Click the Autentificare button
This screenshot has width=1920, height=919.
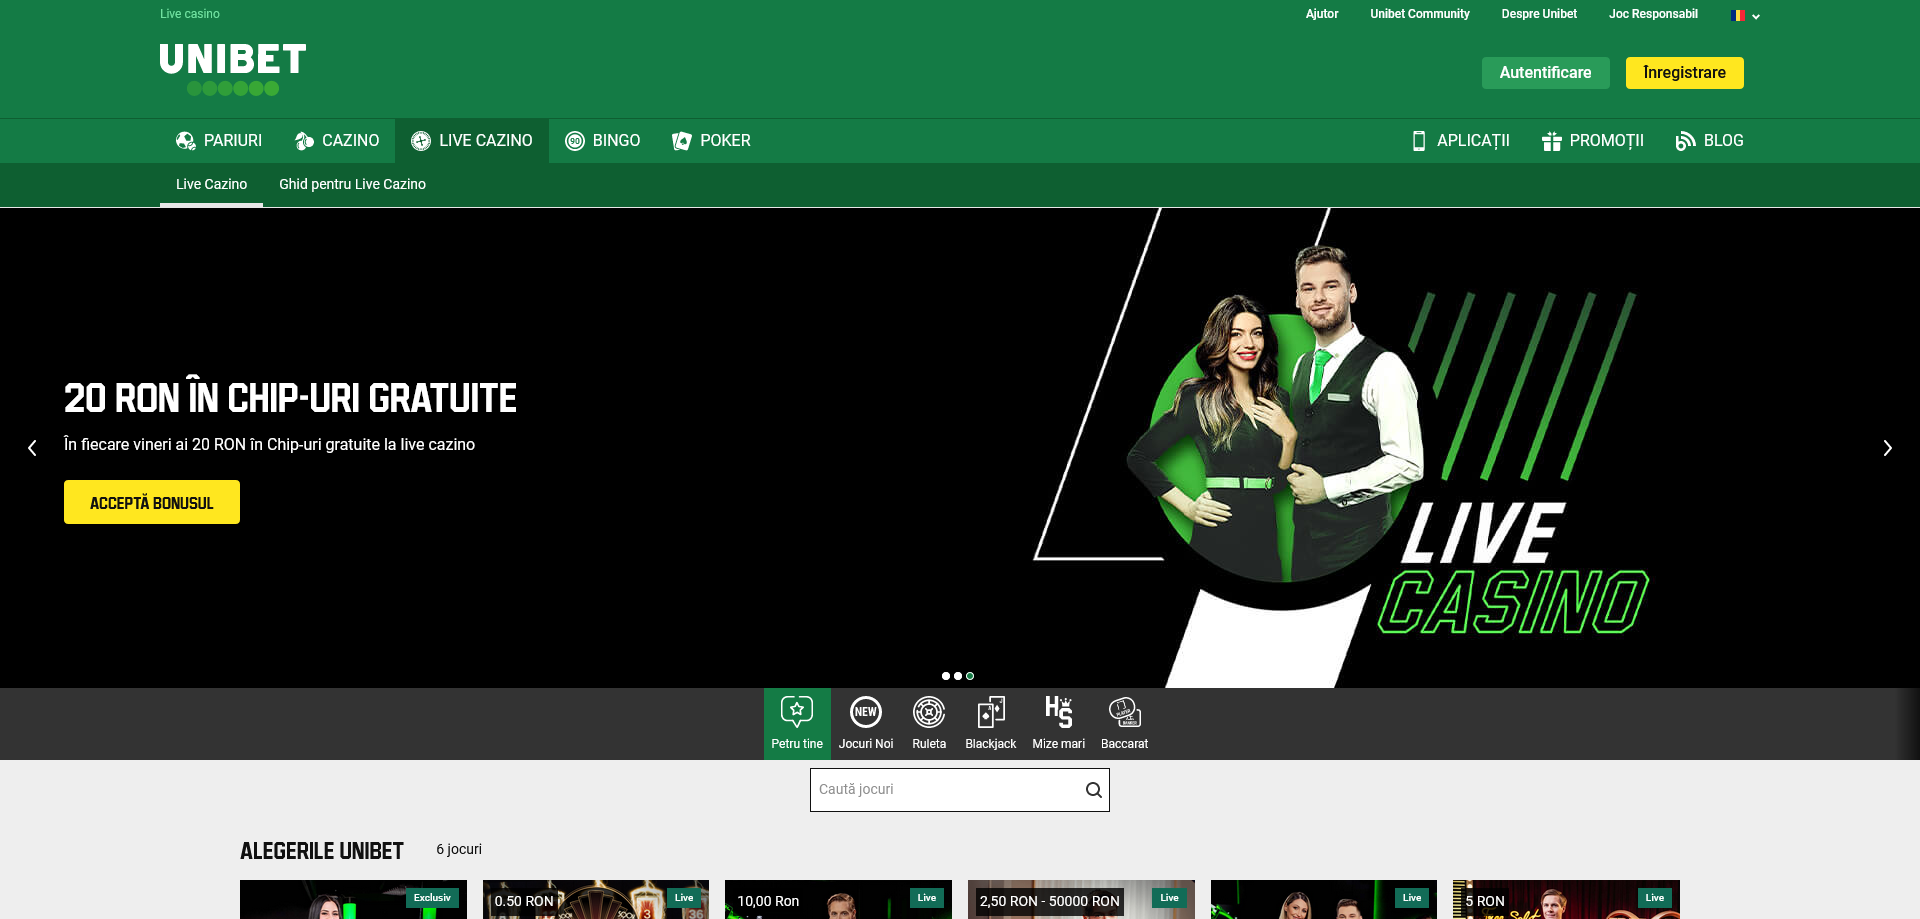(x=1545, y=73)
